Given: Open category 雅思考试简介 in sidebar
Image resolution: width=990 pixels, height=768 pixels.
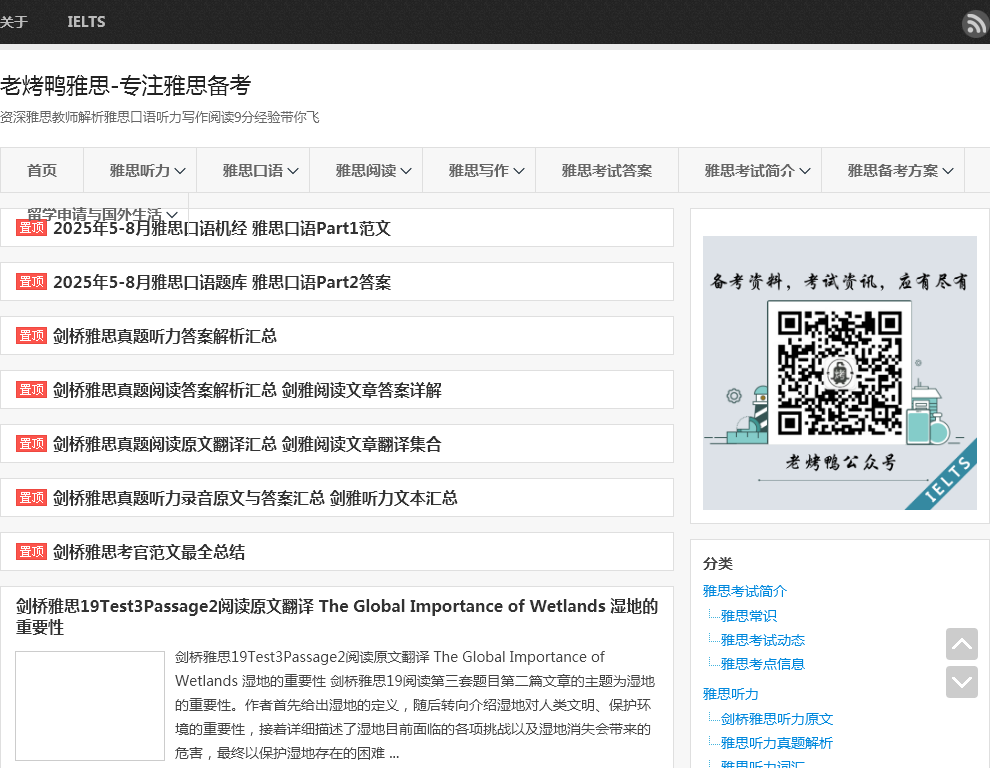Looking at the screenshot, I should (x=744, y=591).
